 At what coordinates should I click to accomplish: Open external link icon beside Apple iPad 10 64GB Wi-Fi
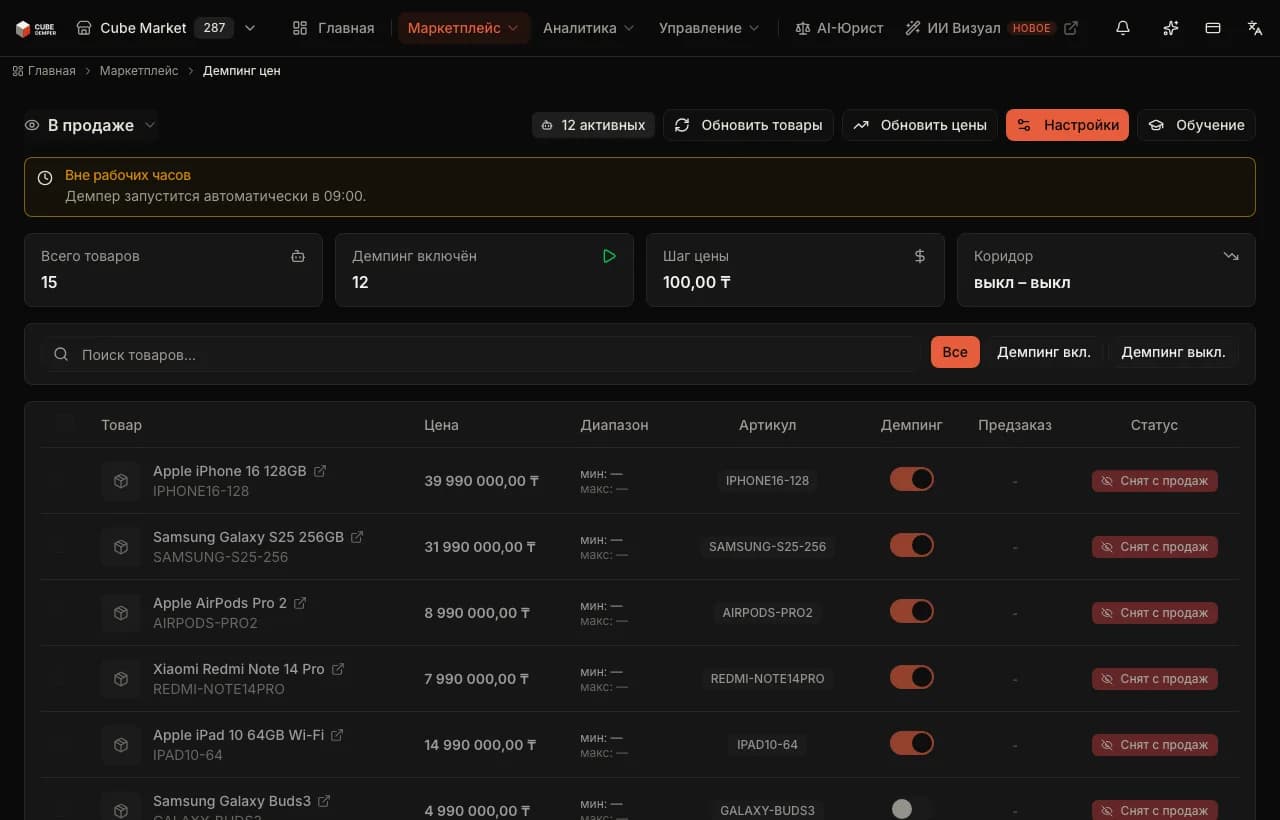(x=337, y=735)
